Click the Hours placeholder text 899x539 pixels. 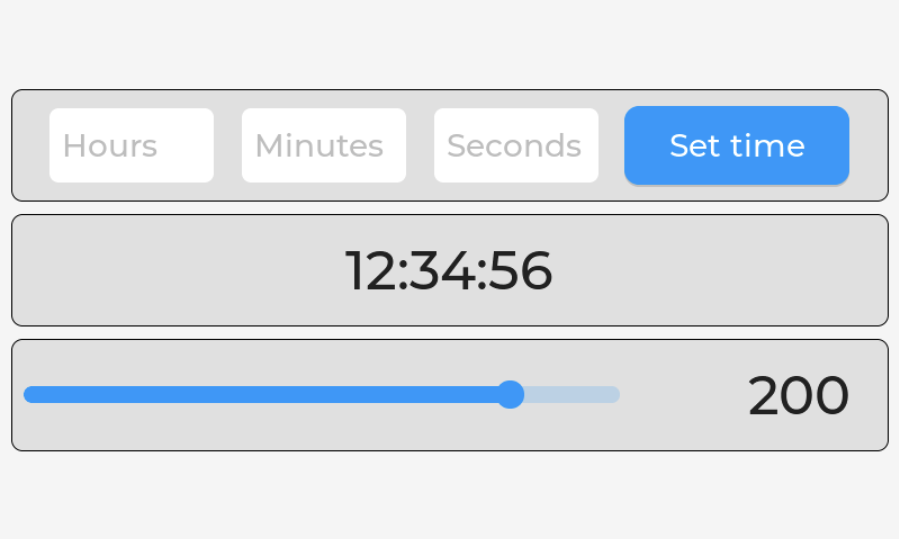click(x=110, y=146)
